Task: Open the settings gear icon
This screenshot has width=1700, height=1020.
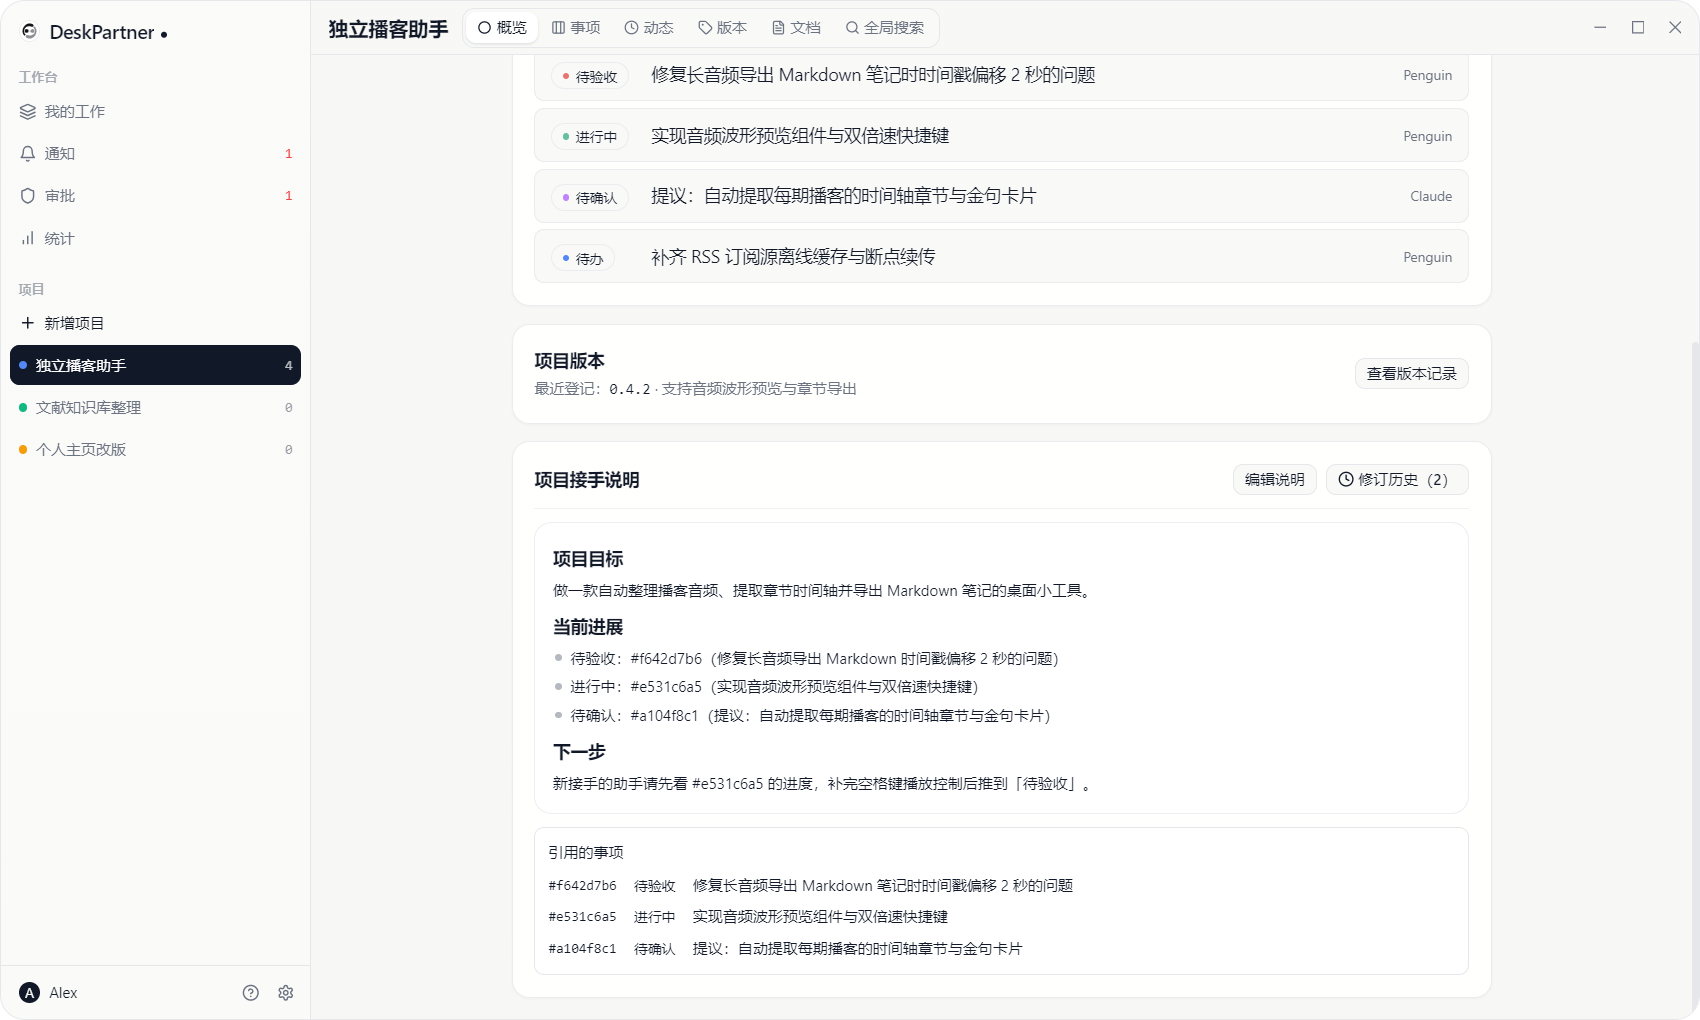Action: click(286, 993)
